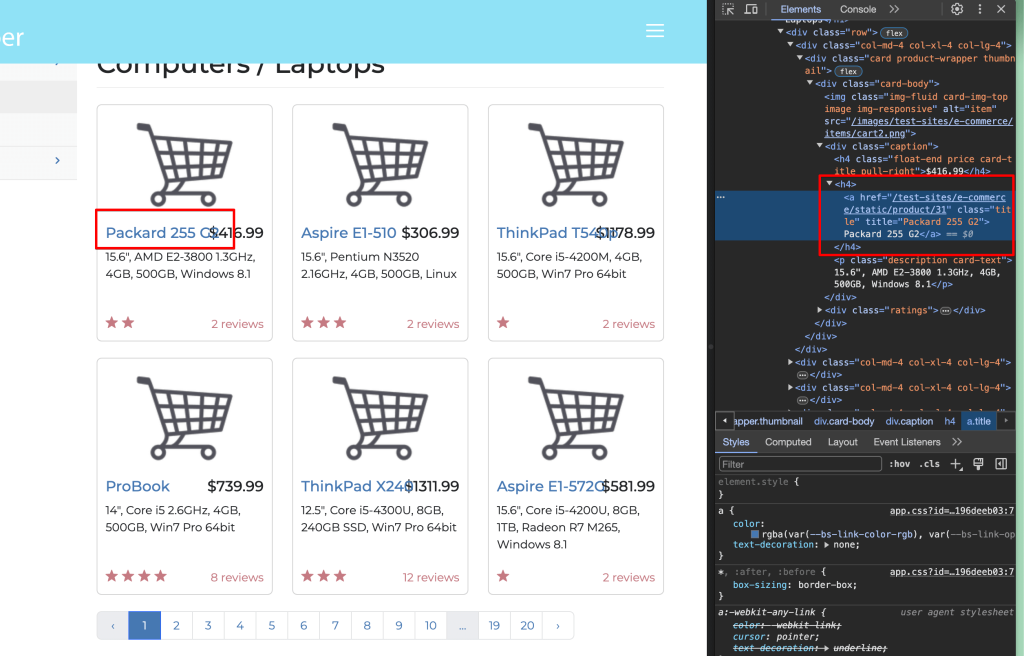Image resolution: width=1024 pixels, height=656 pixels.
Task: Click the paint roller icon in Styles pane
Action: click(977, 463)
